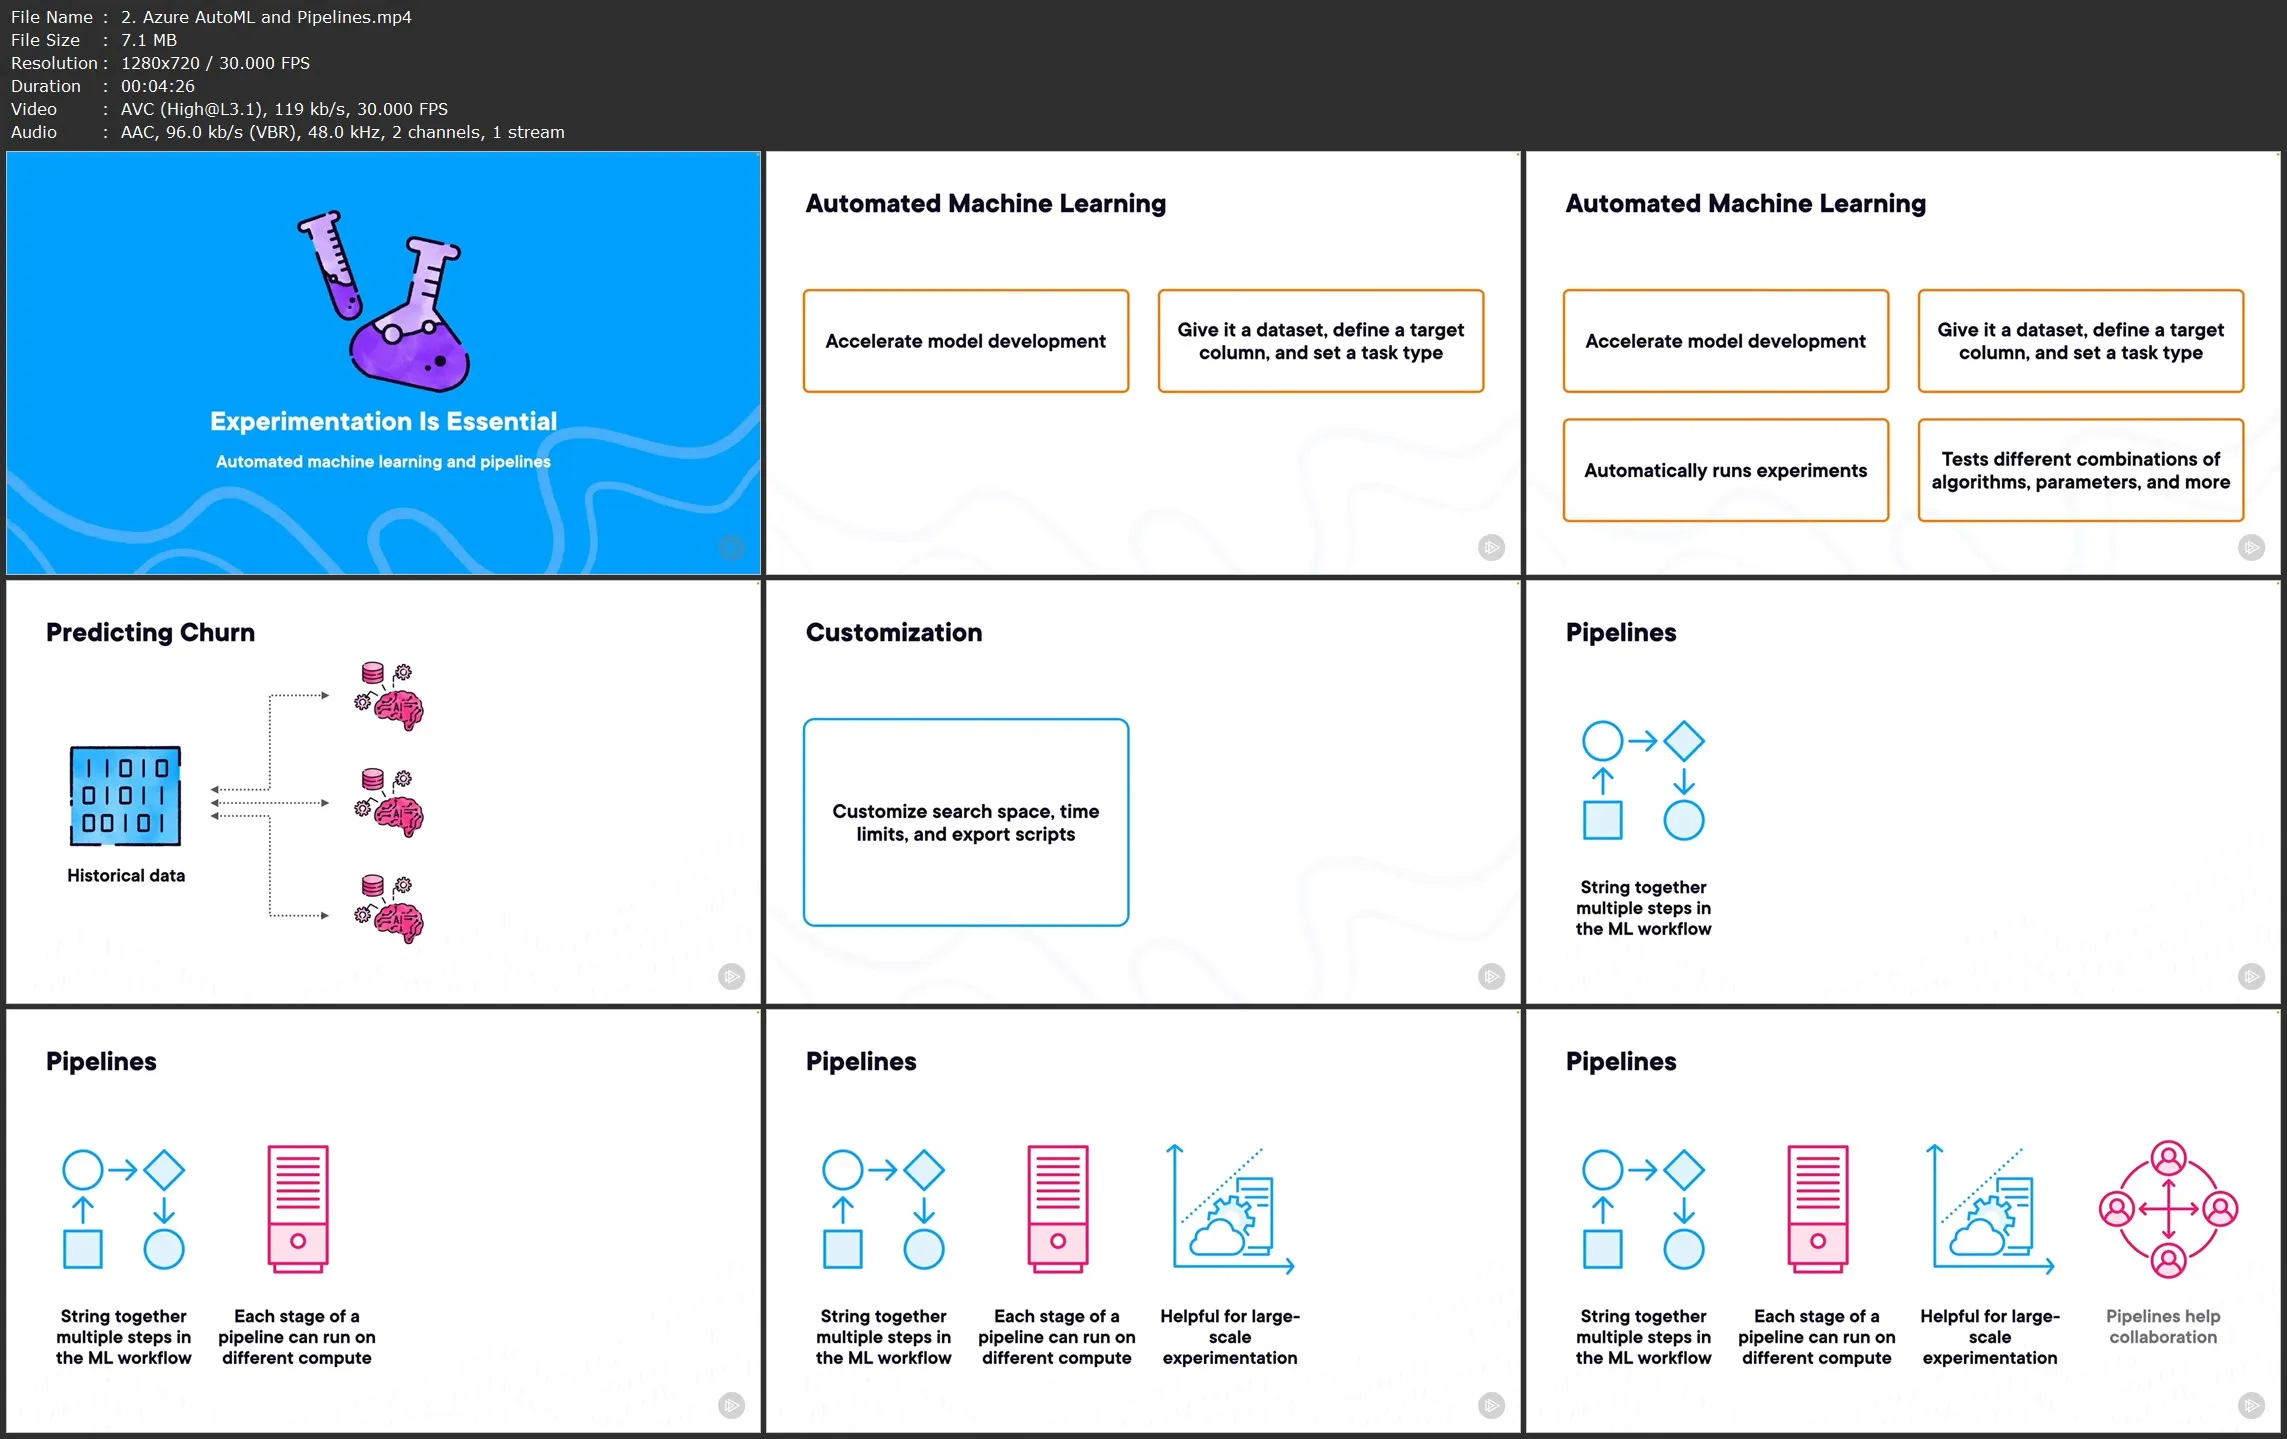Click the 'Experimentation Is Essential' heading
This screenshot has height=1439, width=2287.
(383, 421)
